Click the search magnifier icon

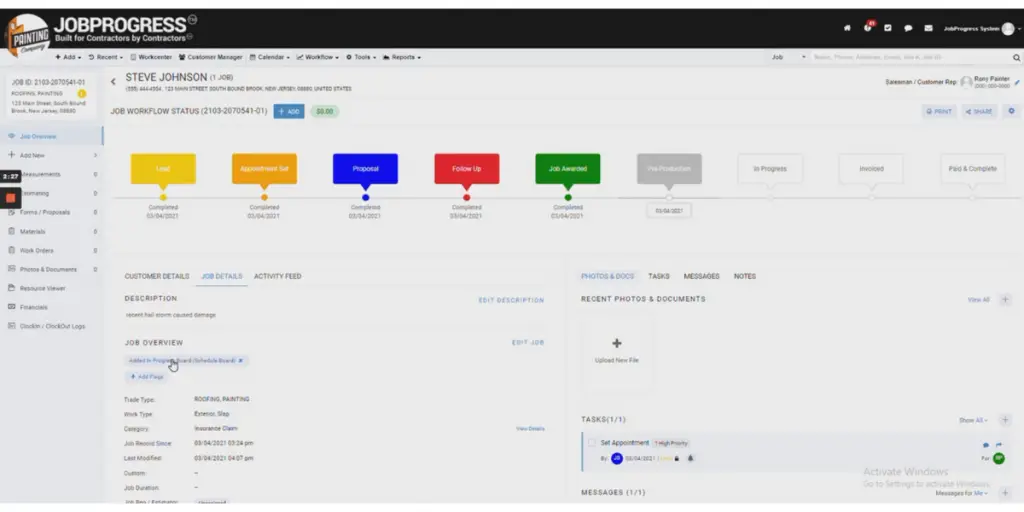(x=1016, y=57)
